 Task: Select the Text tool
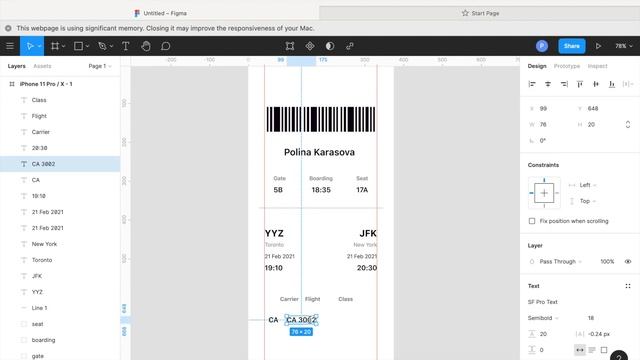126,46
